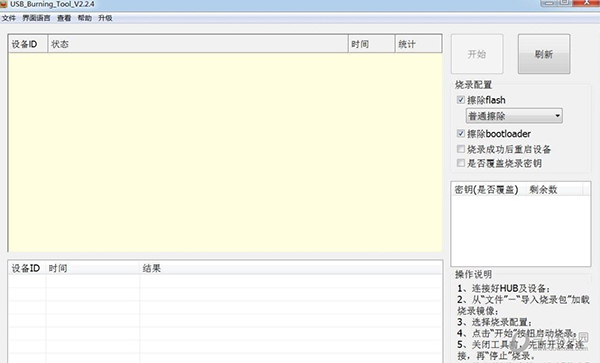The image size is (600, 363).
Task: Open the 升级 menu
Action: (105, 18)
